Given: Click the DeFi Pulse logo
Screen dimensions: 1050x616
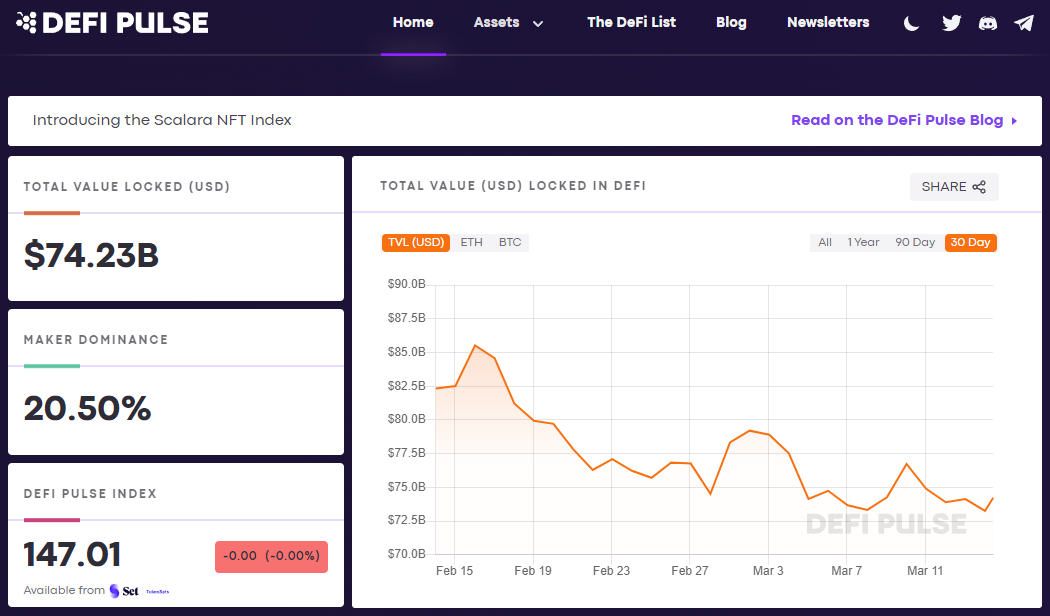Looking at the screenshot, I should point(112,23).
